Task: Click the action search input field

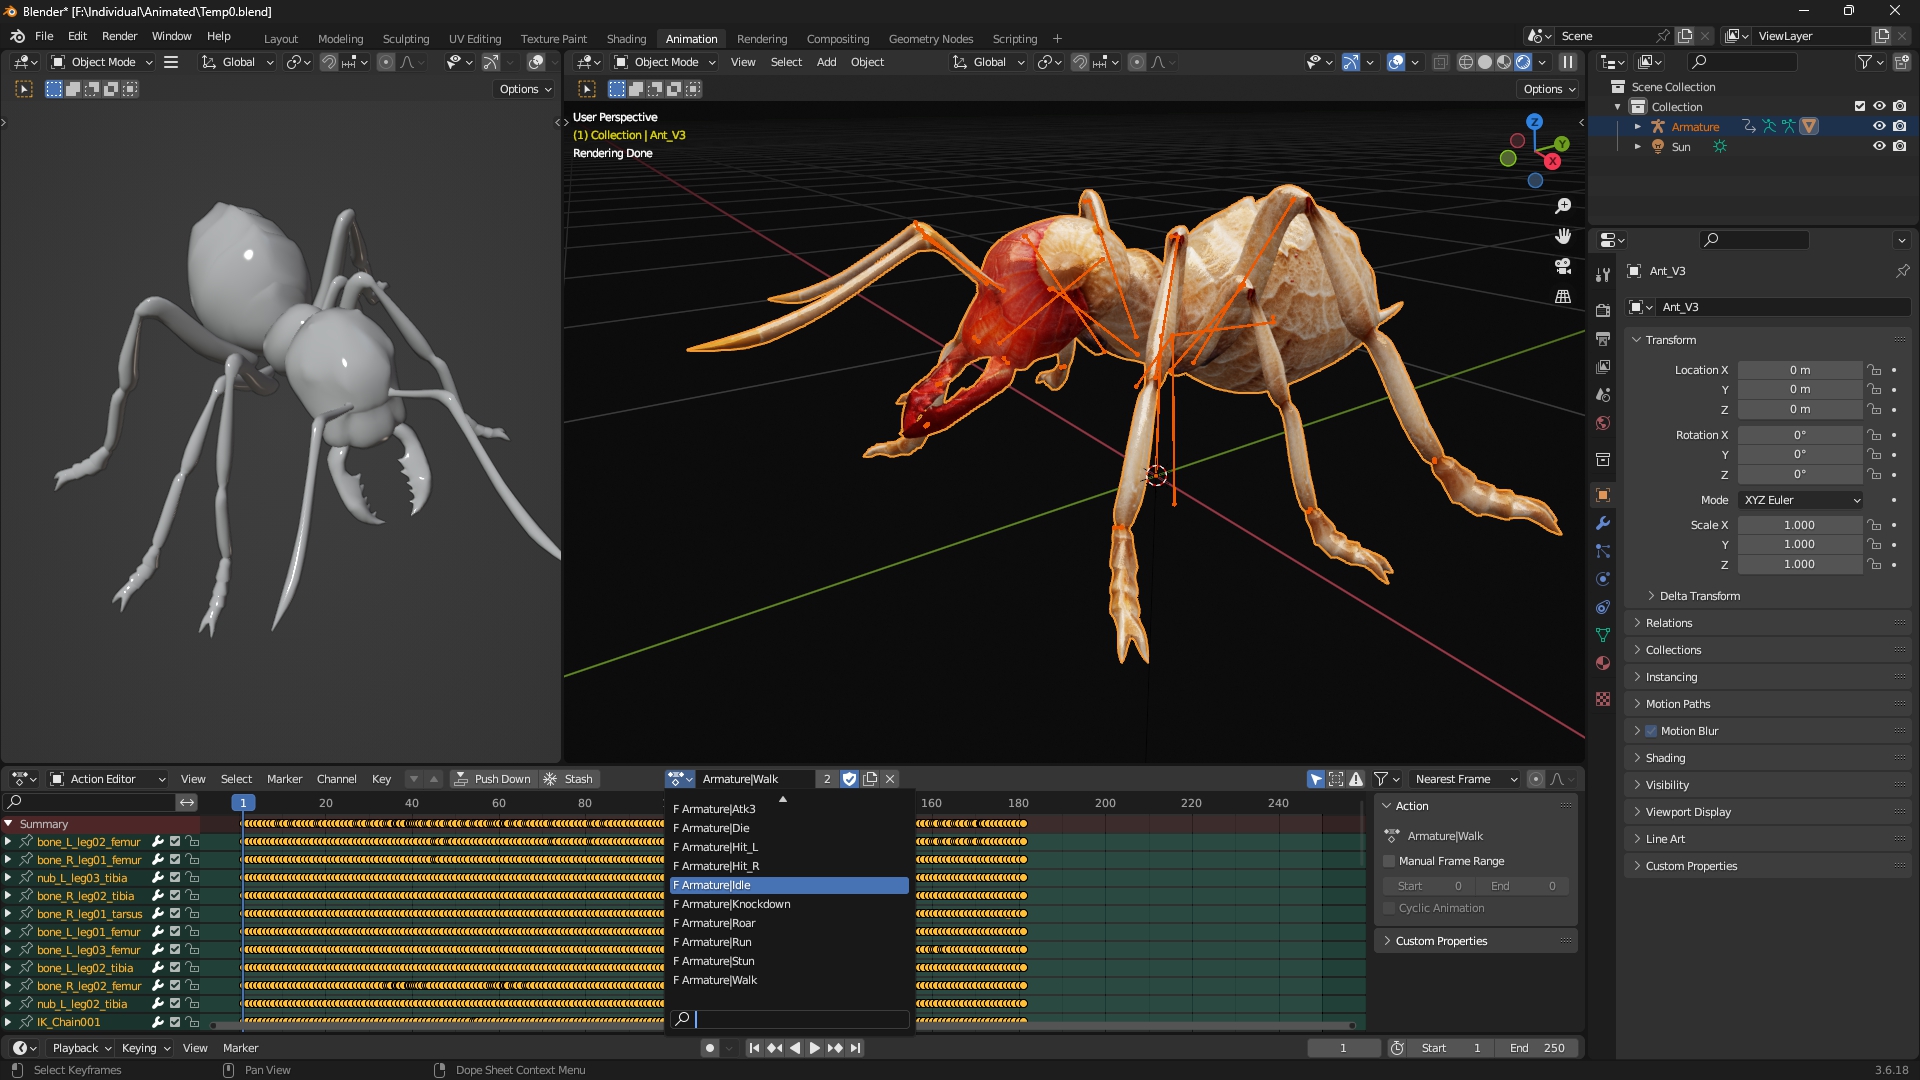Action: click(800, 1019)
